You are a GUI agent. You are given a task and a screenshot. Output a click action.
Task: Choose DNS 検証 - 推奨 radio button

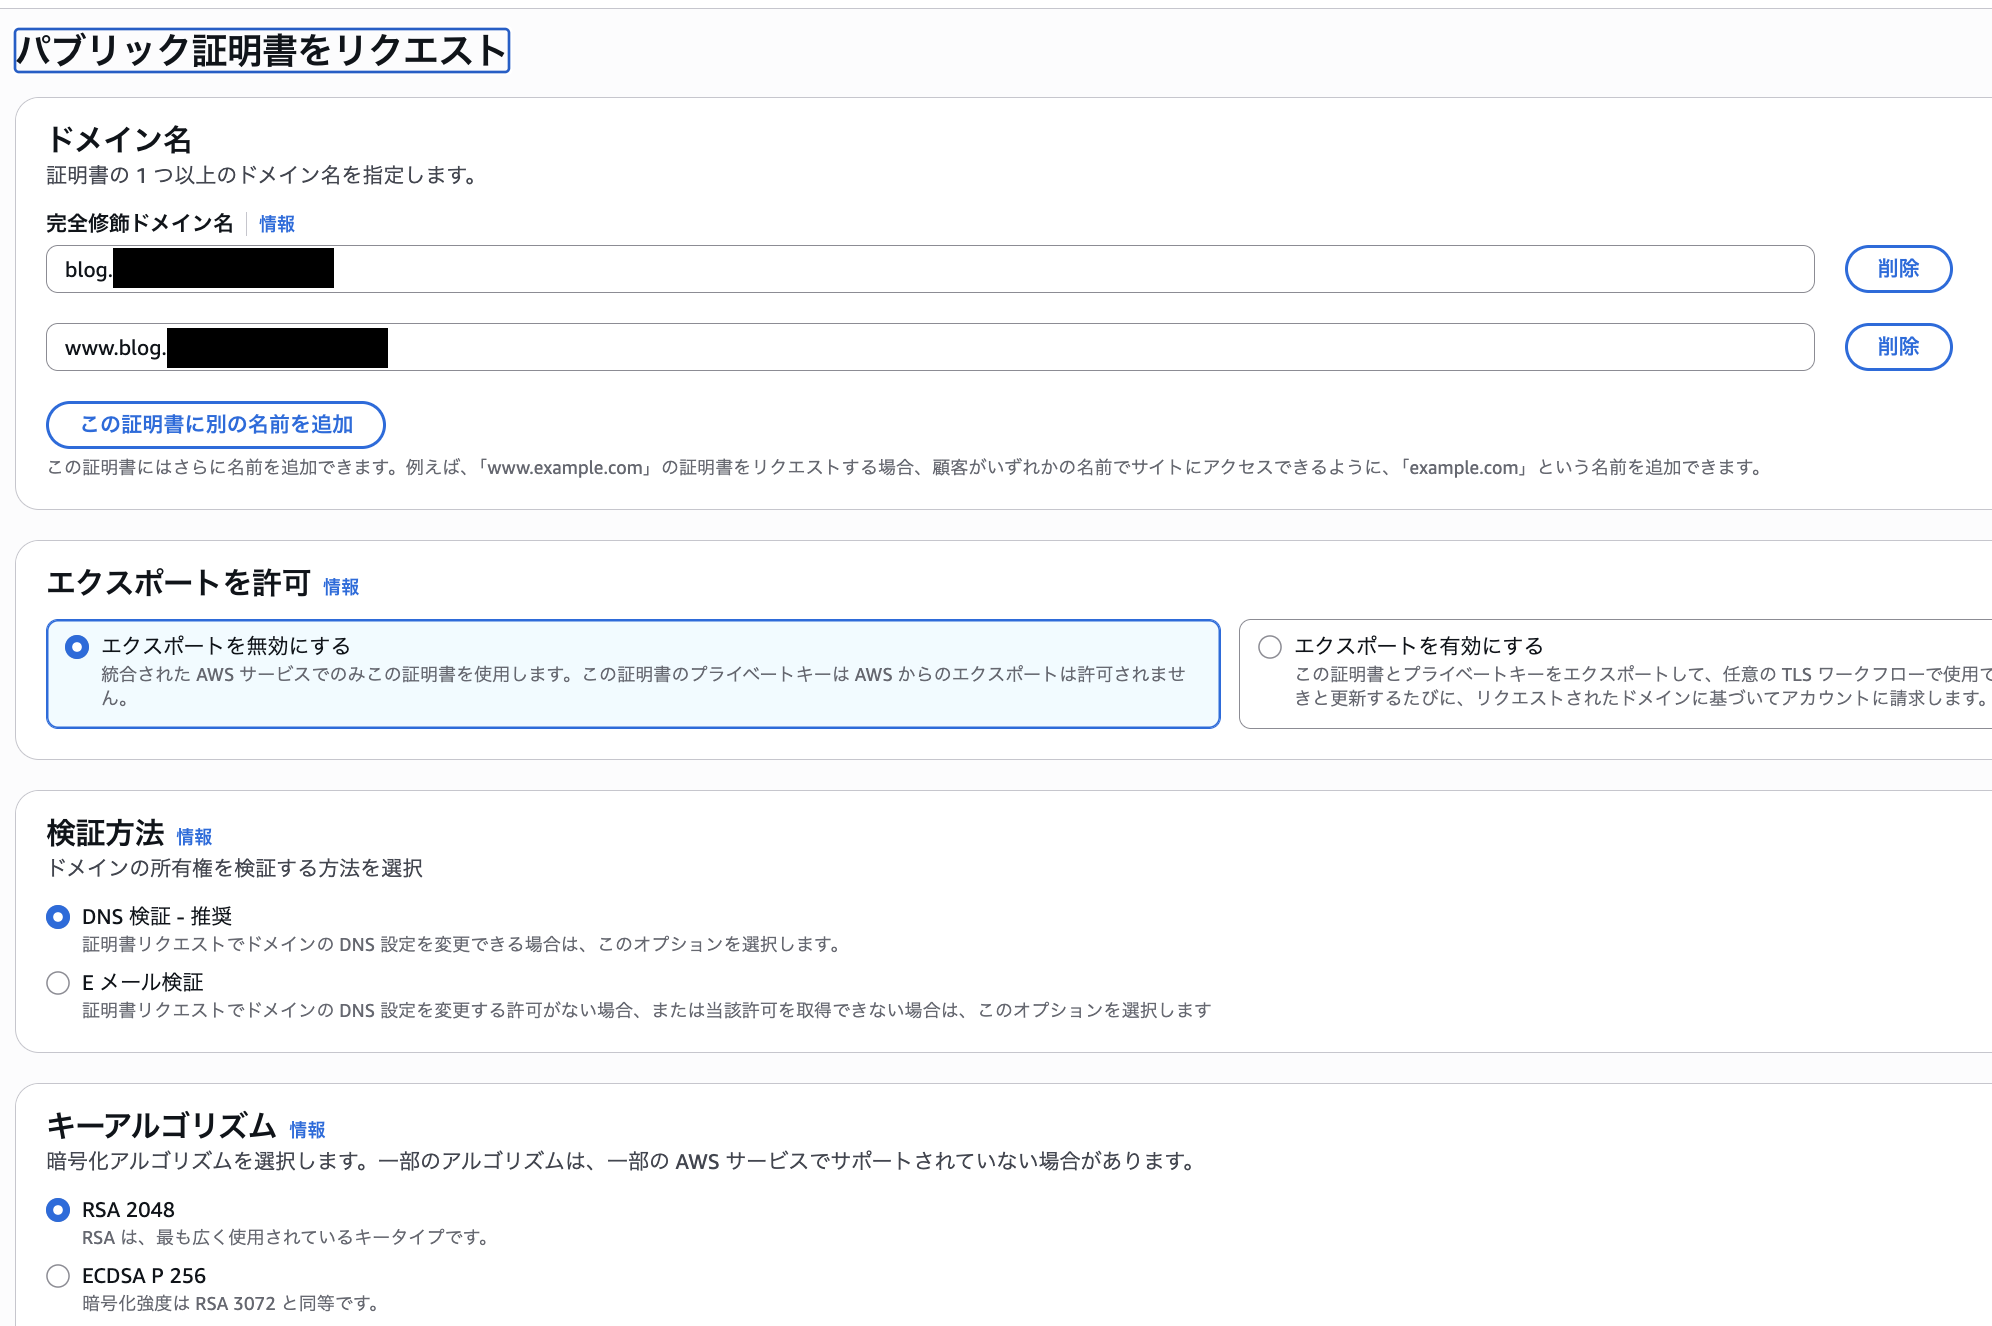coord(58,917)
